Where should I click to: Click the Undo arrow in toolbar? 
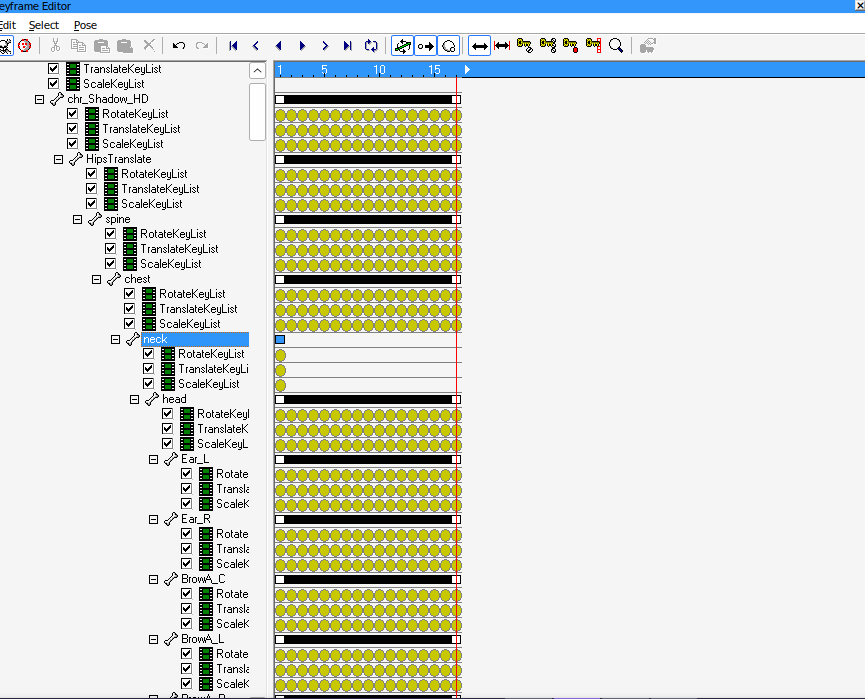(x=179, y=45)
